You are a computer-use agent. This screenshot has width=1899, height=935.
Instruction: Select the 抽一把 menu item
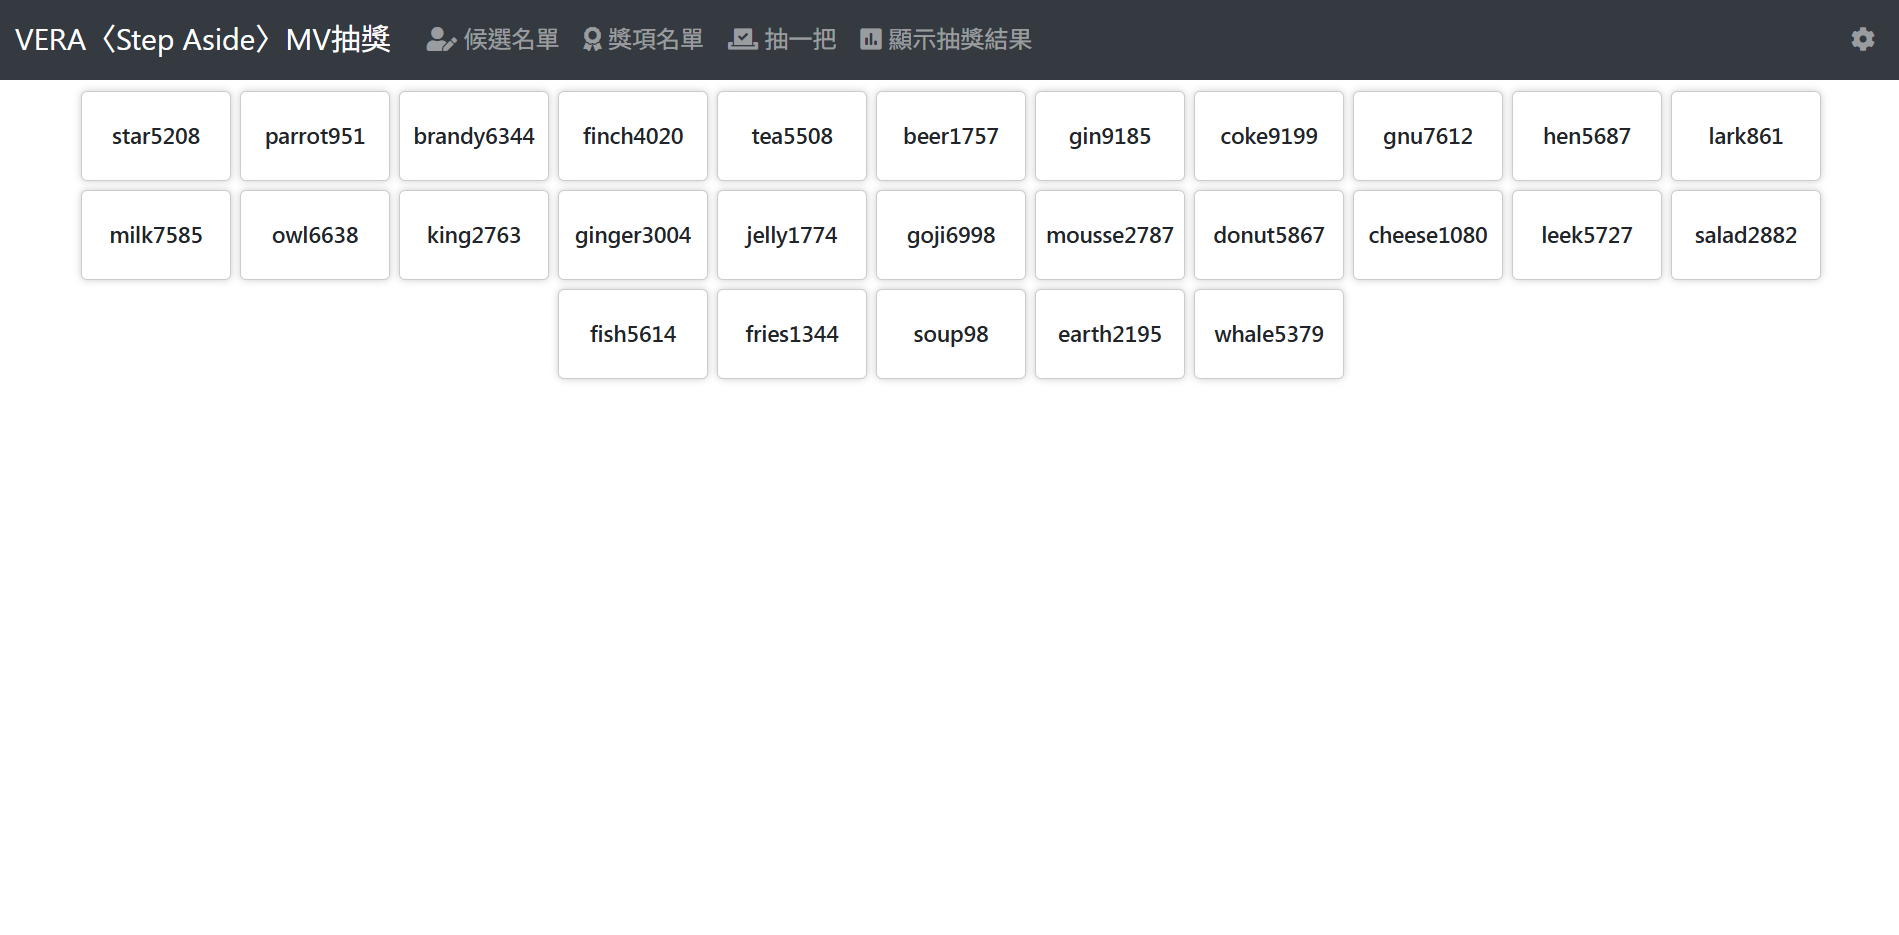pyautogui.click(x=782, y=39)
